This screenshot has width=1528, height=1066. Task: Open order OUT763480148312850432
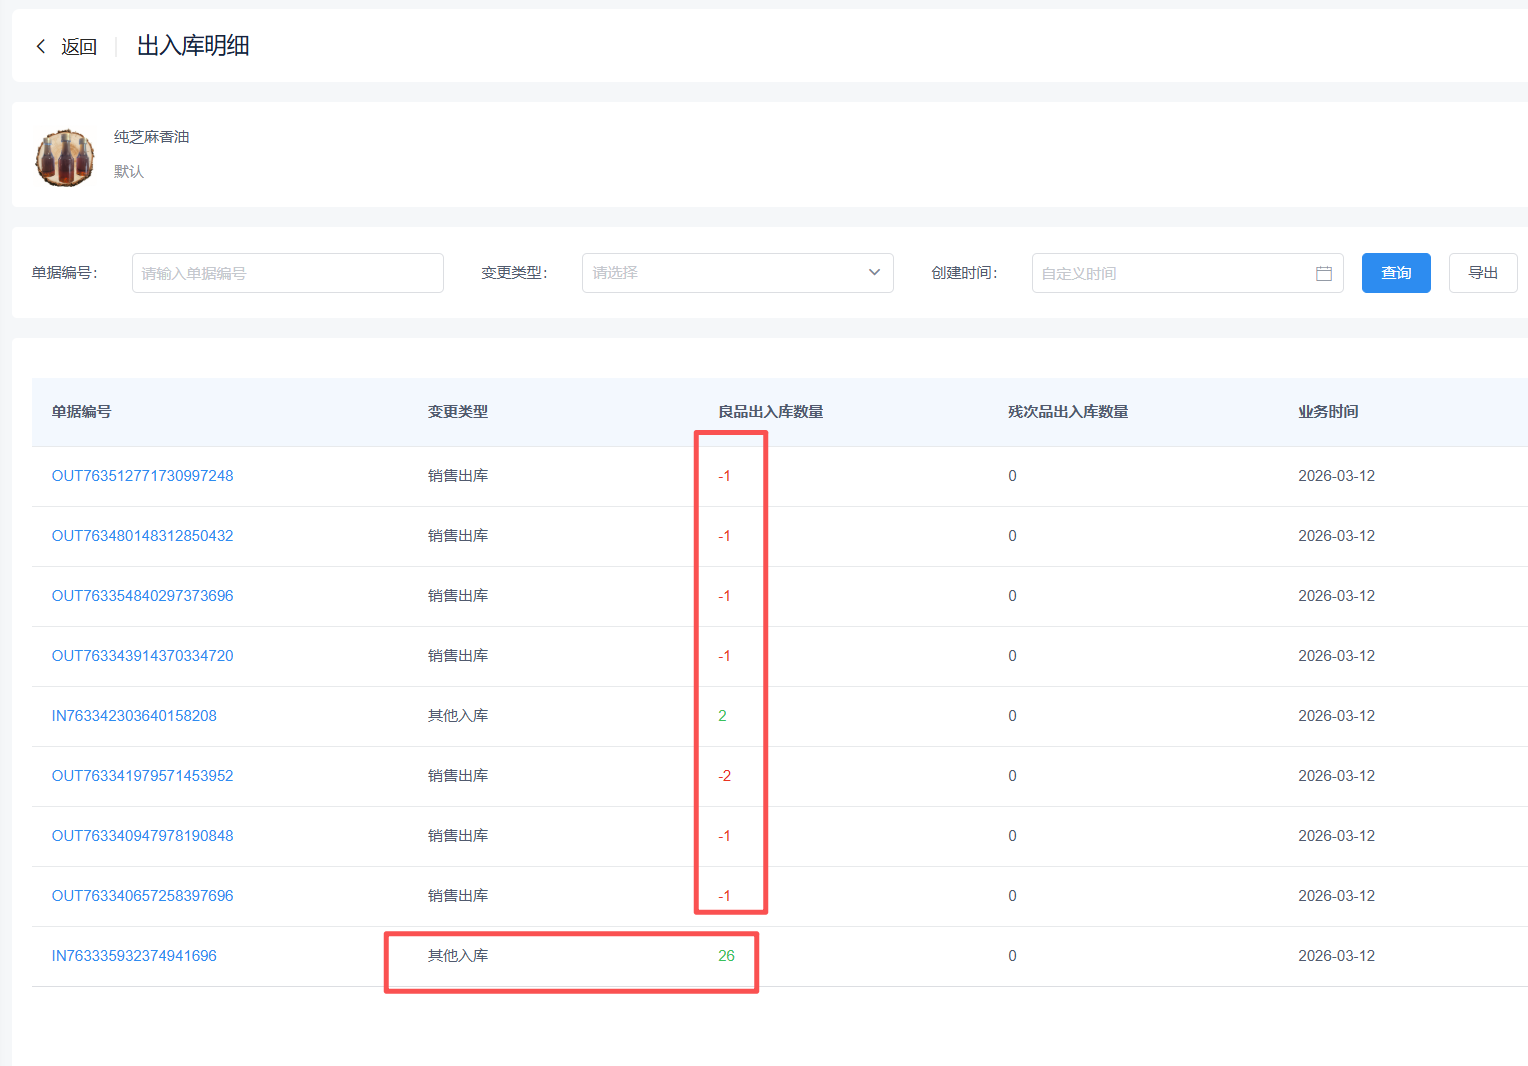point(142,536)
